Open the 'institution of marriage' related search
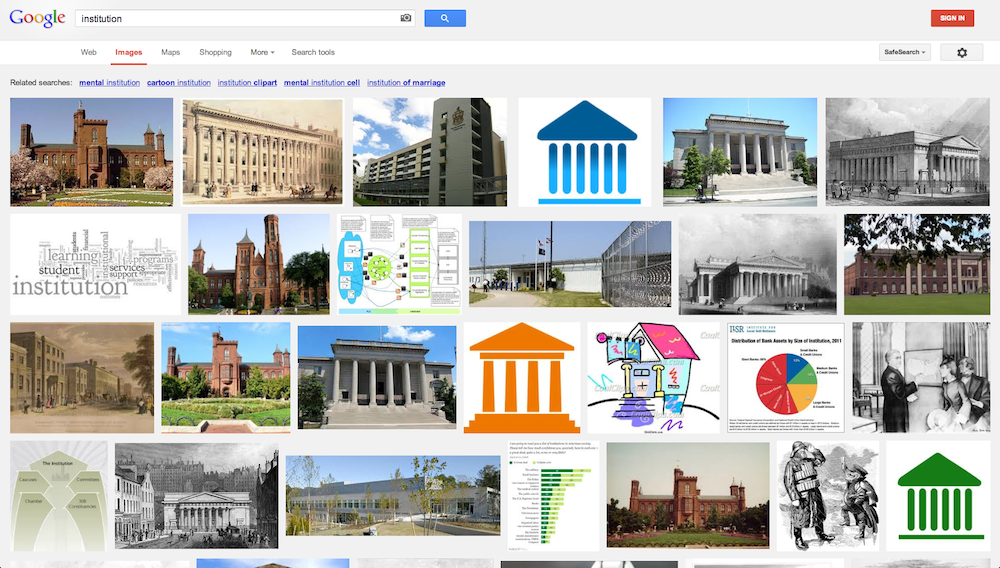The image size is (1000, 568). coord(406,82)
